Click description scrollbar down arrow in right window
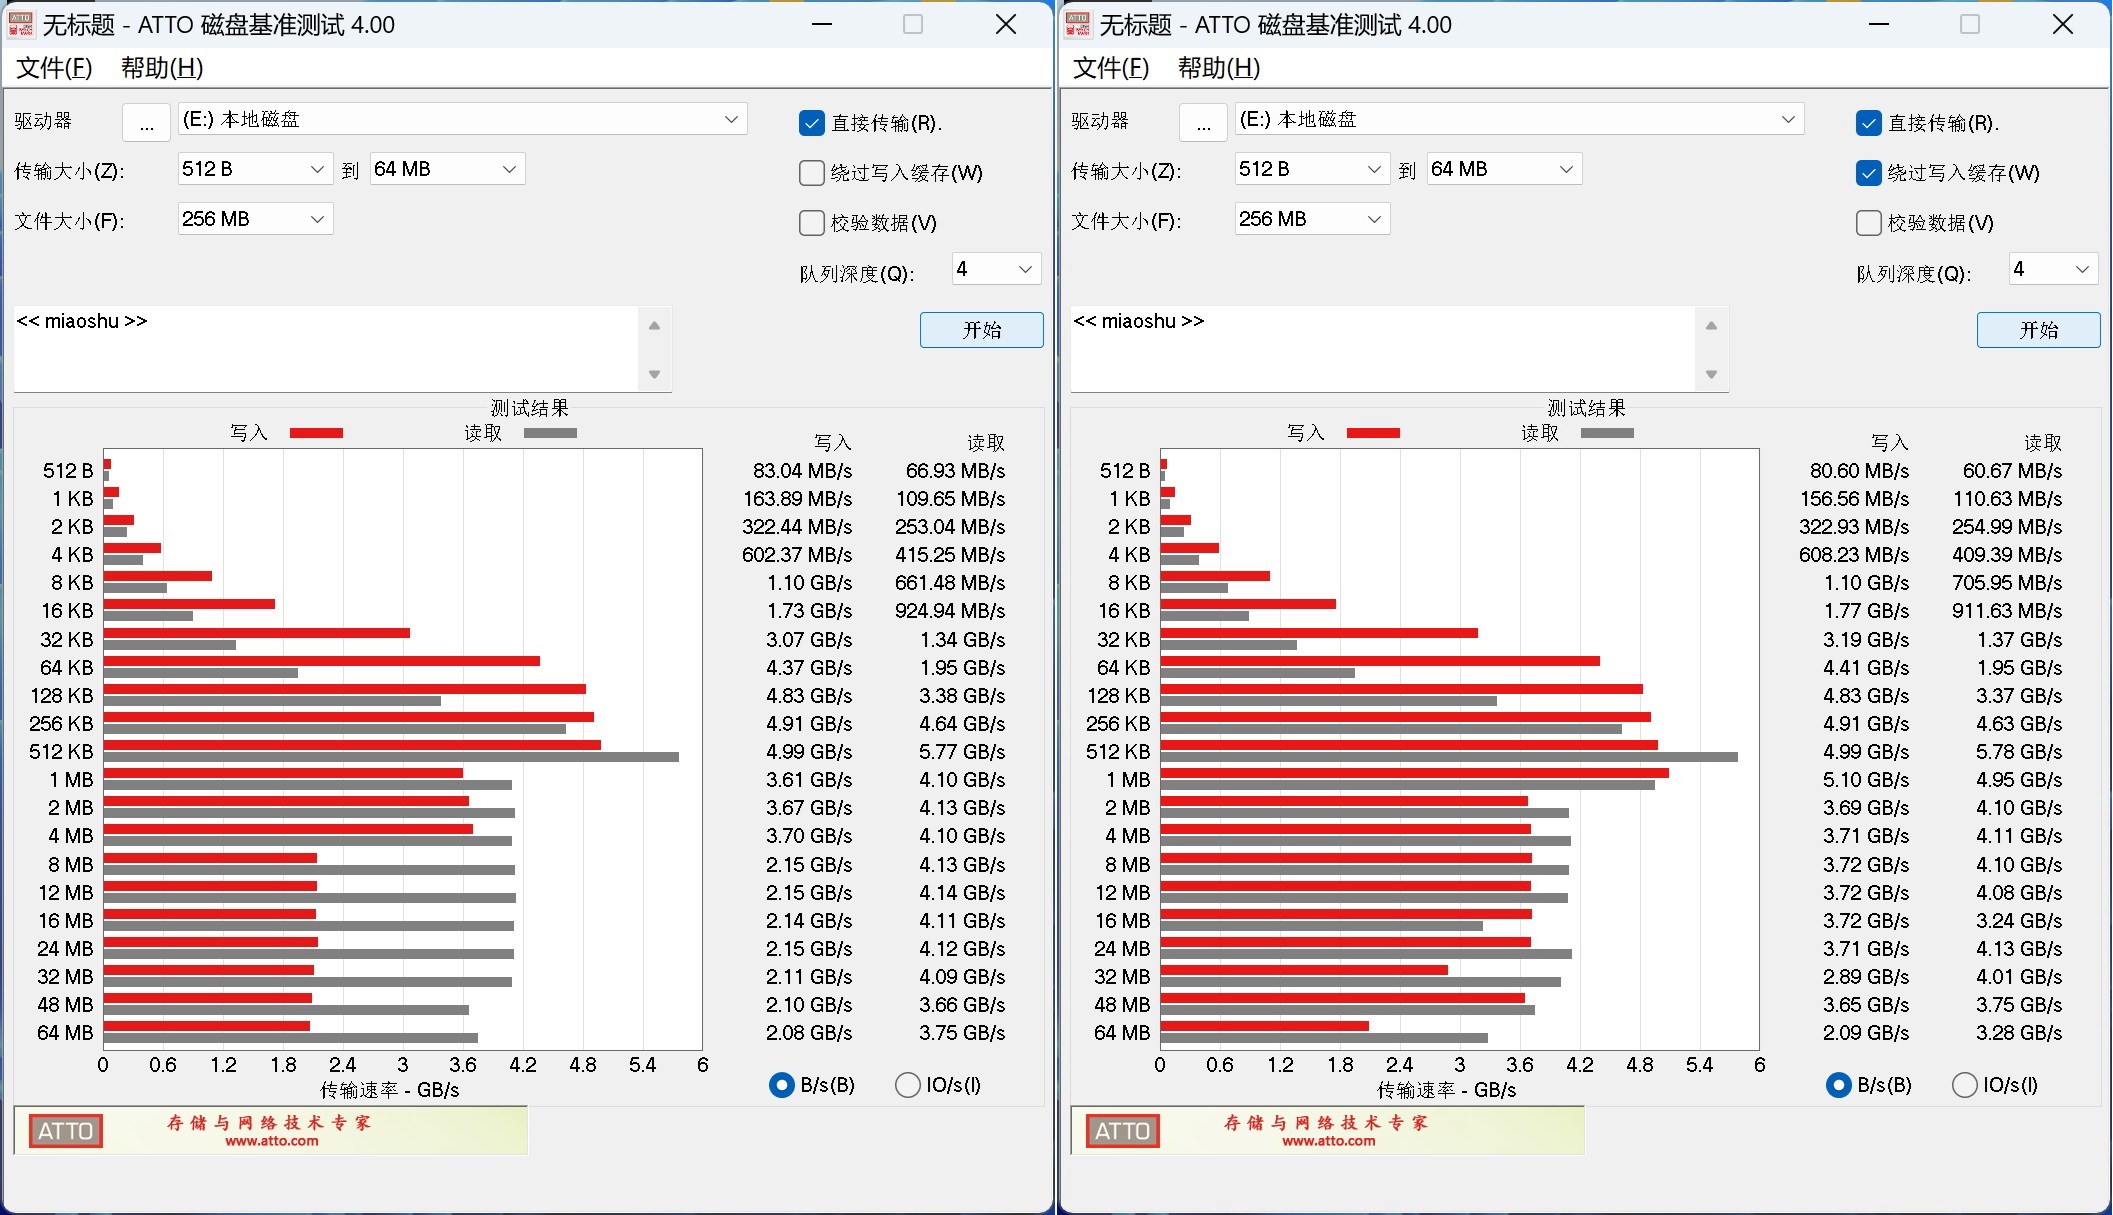Image resolution: width=2113 pixels, height=1215 pixels. (x=1711, y=374)
